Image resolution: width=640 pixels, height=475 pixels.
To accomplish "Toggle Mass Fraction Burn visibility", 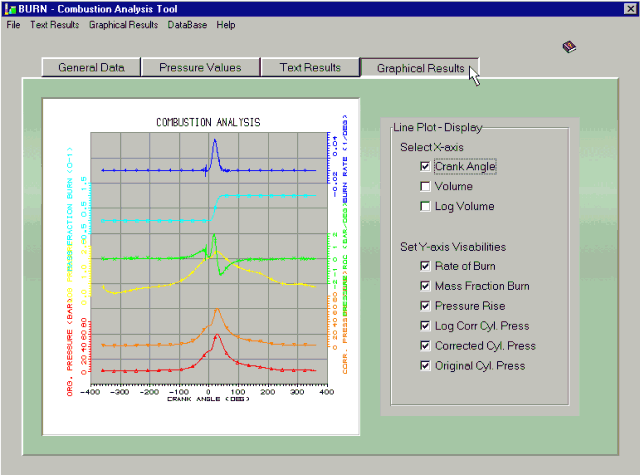I will tap(425, 286).
